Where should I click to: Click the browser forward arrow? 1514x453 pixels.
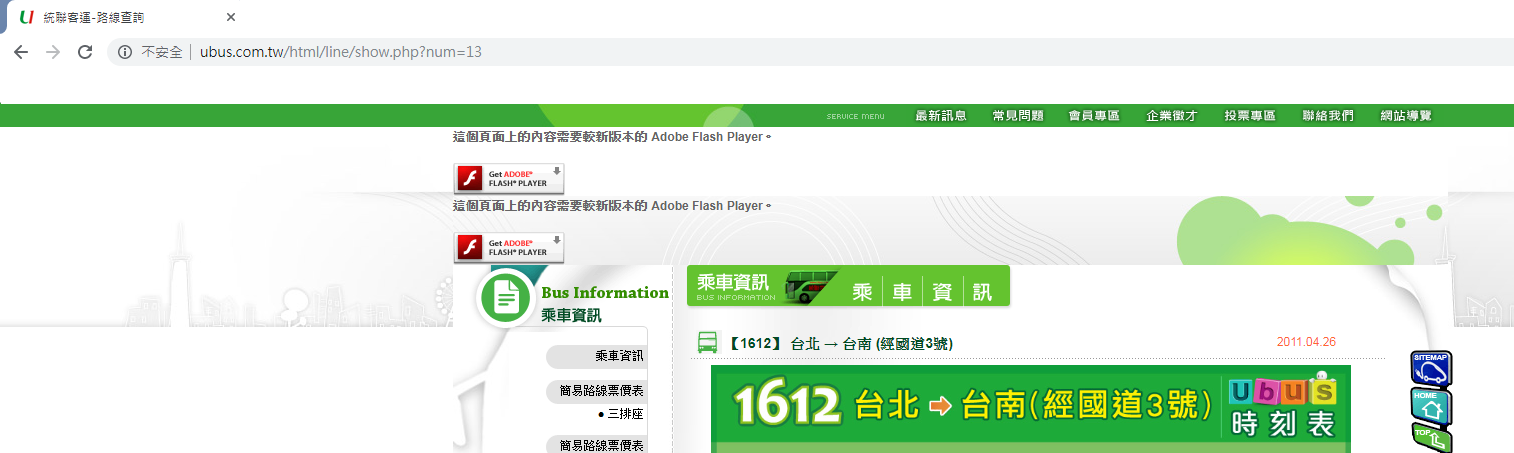(x=53, y=52)
